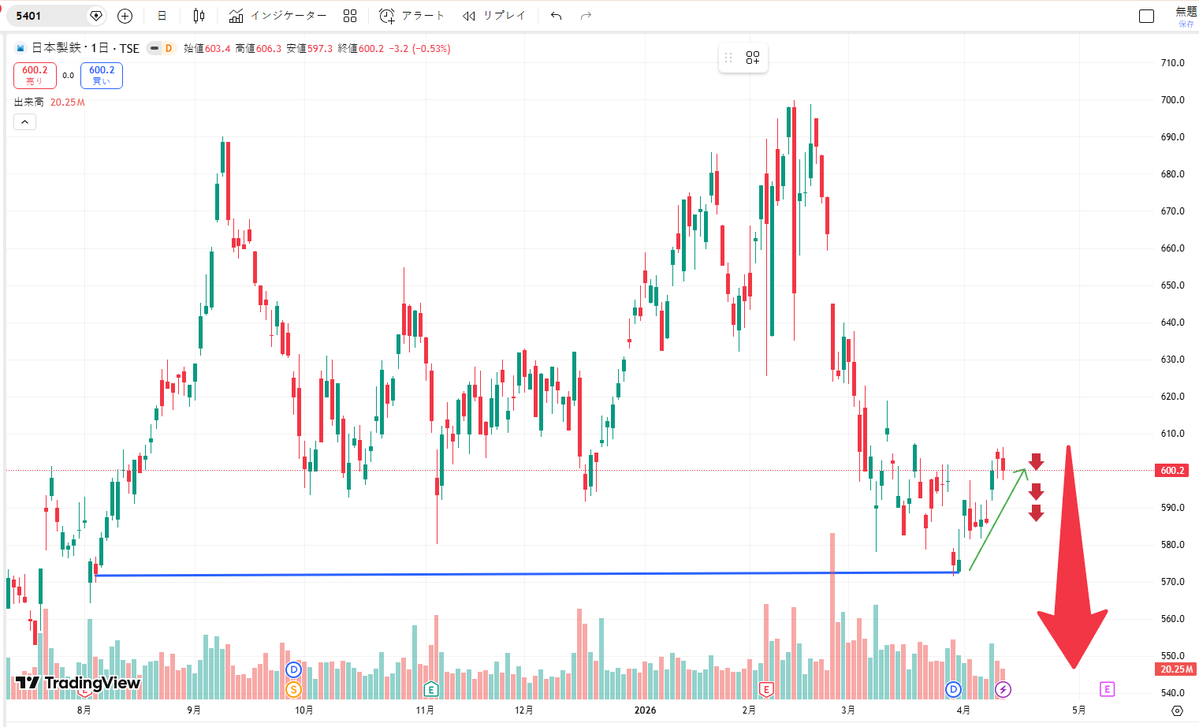Click the red 600.2 売り sell button
1199x727 pixels.
tap(34, 75)
